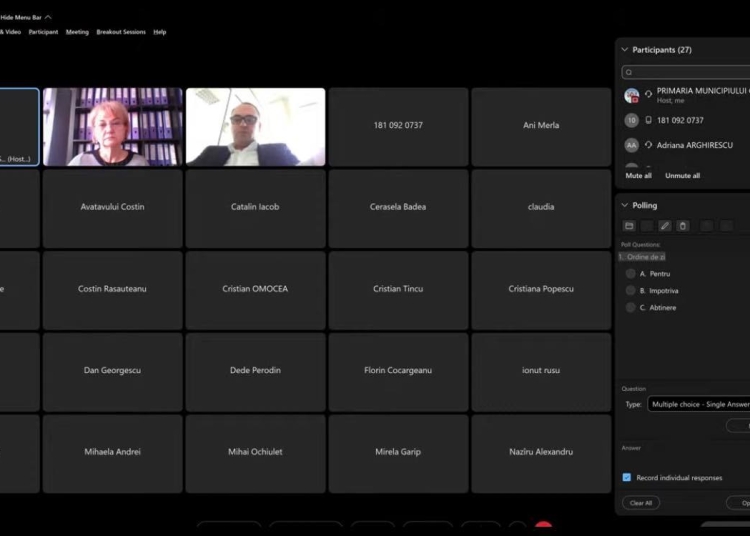
Task: Click the open poll file folder icon
Action: [x=629, y=226]
